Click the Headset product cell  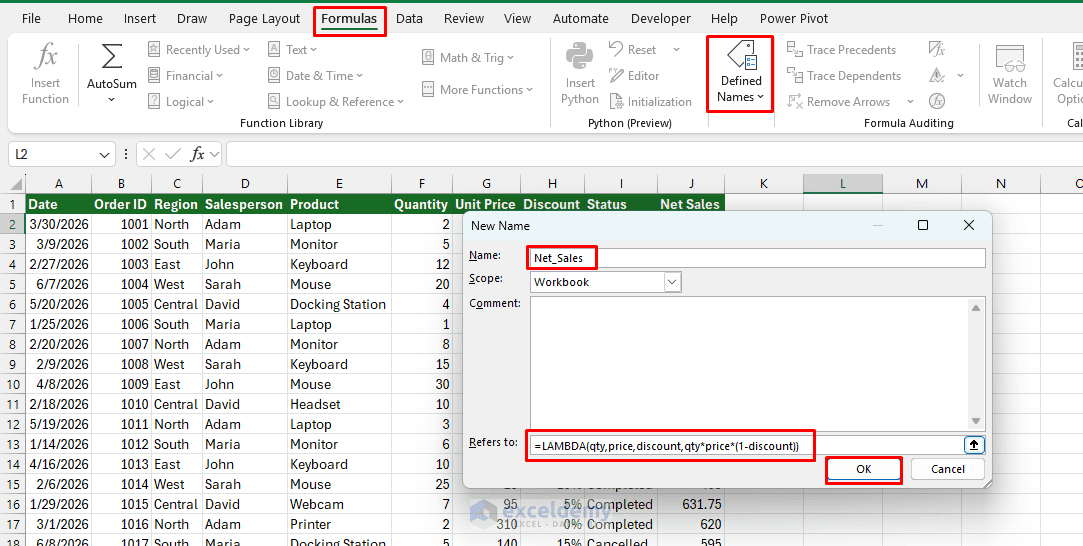coord(339,404)
